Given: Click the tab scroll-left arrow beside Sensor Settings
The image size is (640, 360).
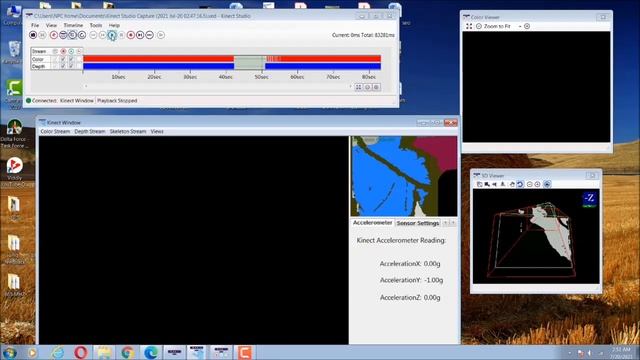Looking at the screenshot, I should (445, 223).
